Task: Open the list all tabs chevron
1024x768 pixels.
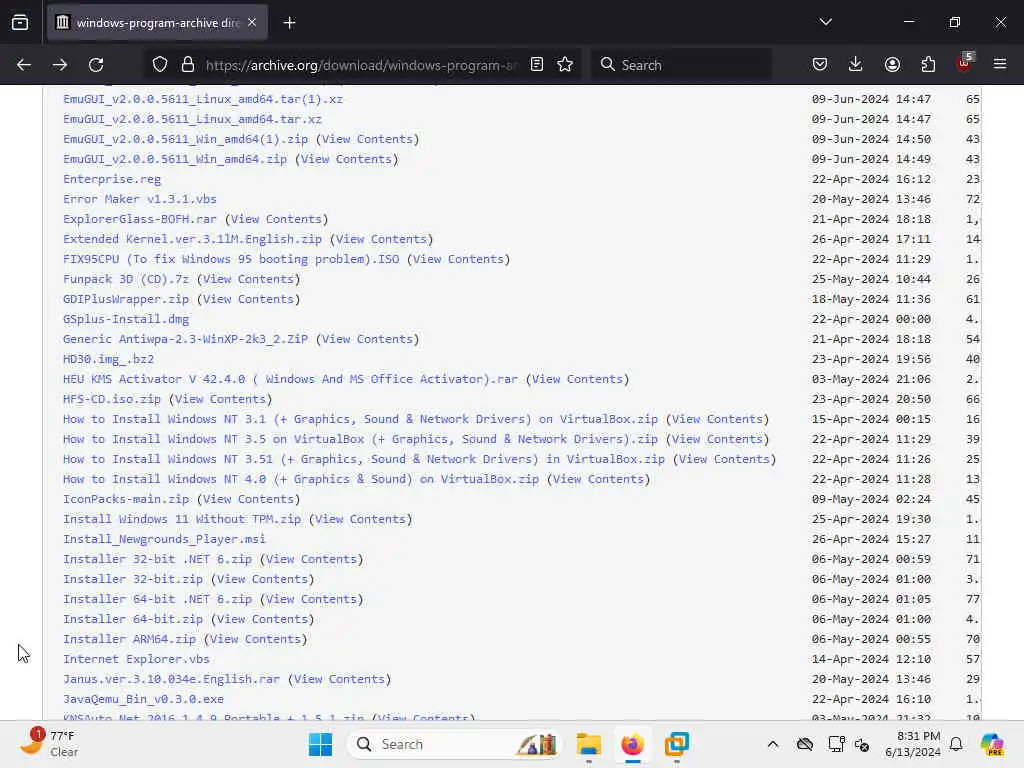Action: pos(825,22)
